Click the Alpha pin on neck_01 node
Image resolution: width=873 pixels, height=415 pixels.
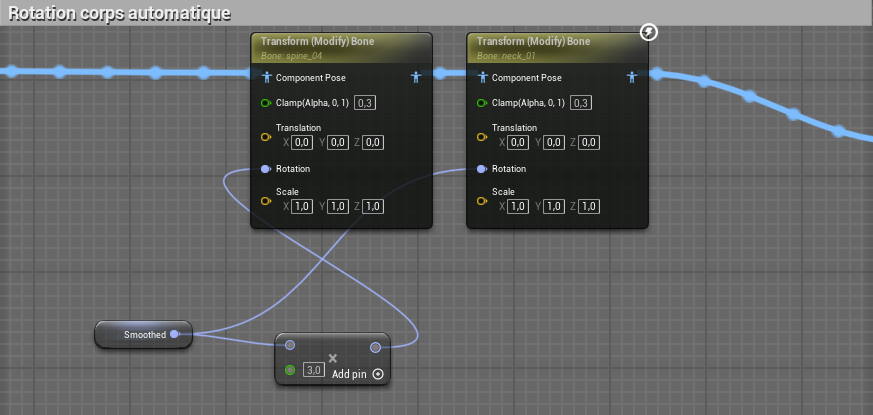[x=482, y=103]
